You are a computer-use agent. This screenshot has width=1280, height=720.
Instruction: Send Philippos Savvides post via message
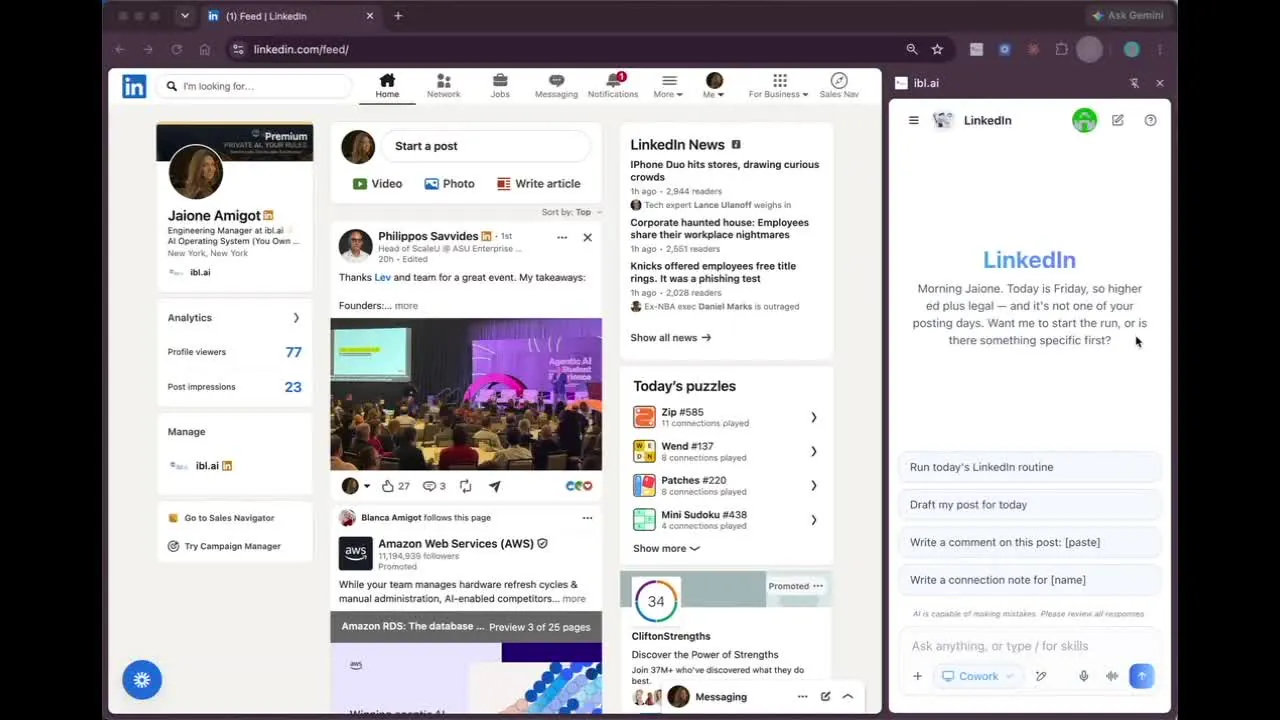(x=495, y=486)
